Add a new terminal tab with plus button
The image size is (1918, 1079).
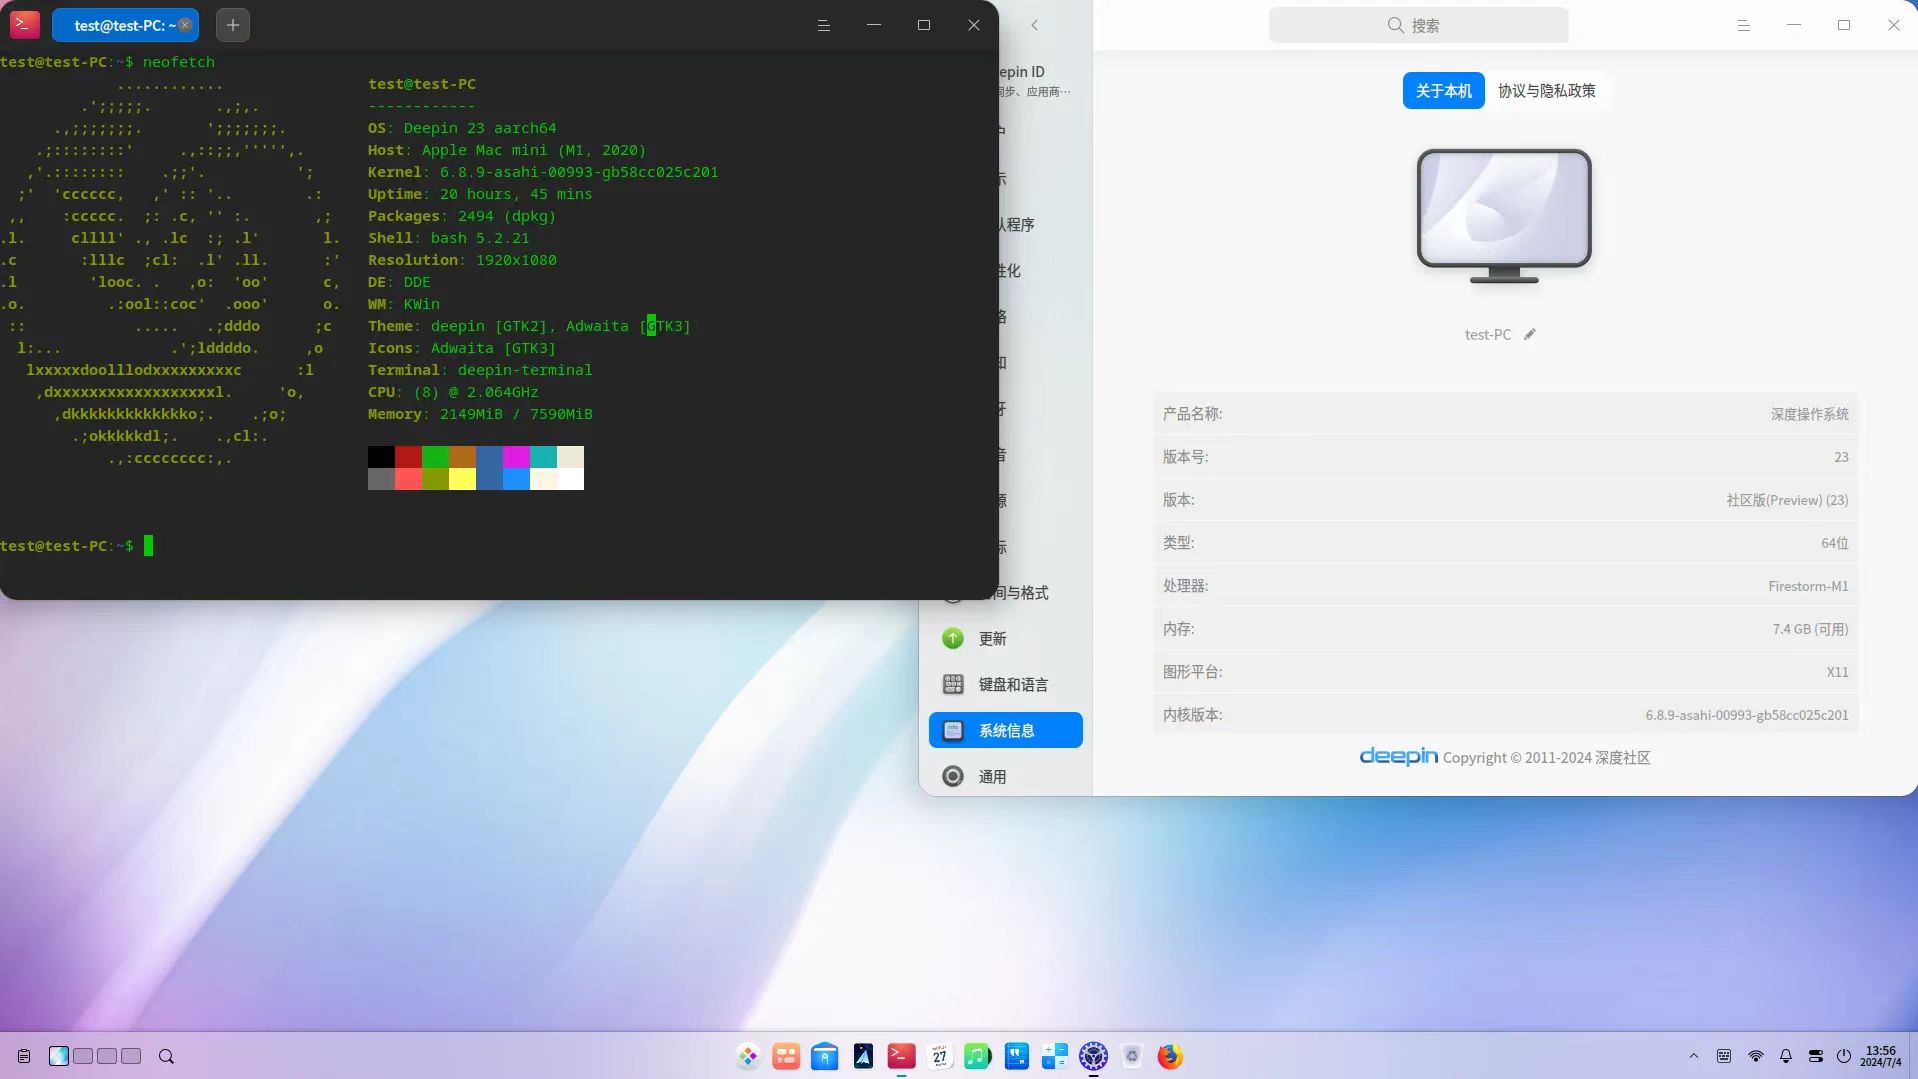(233, 24)
